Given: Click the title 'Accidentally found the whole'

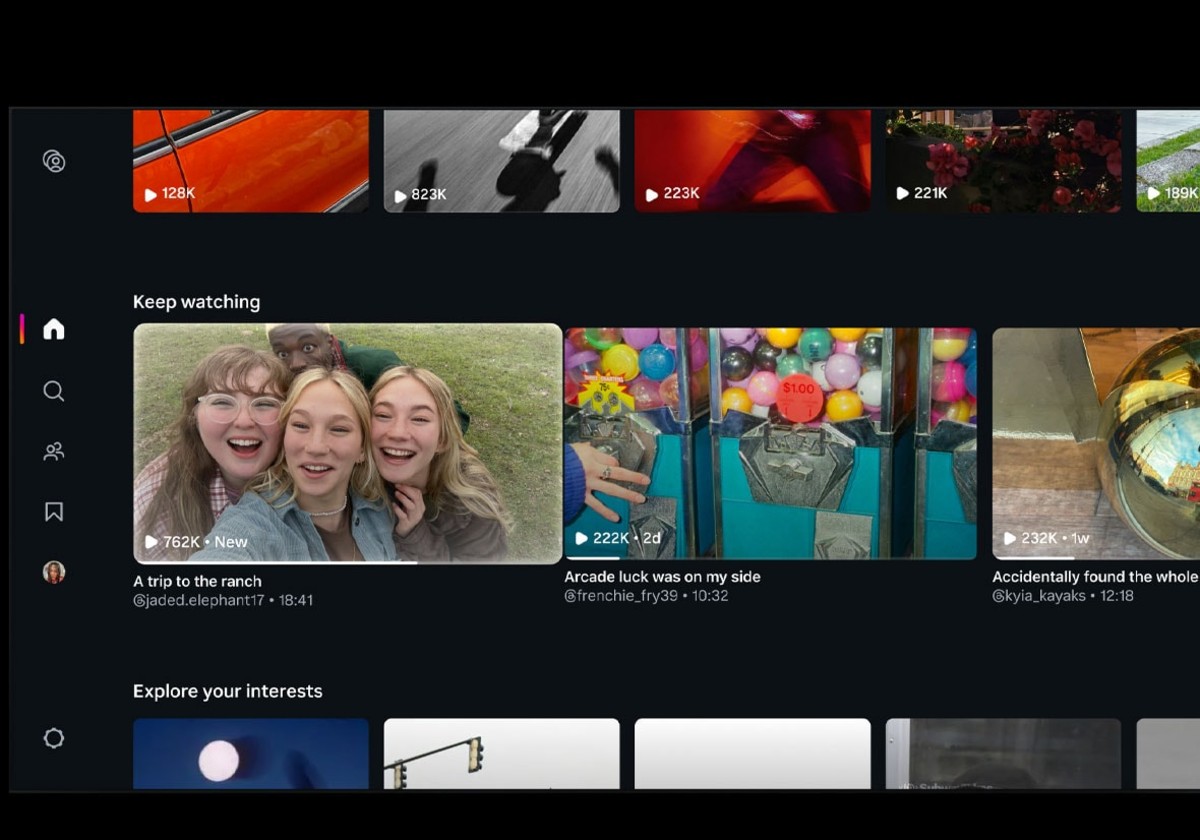Looking at the screenshot, I should [x=1095, y=577].
